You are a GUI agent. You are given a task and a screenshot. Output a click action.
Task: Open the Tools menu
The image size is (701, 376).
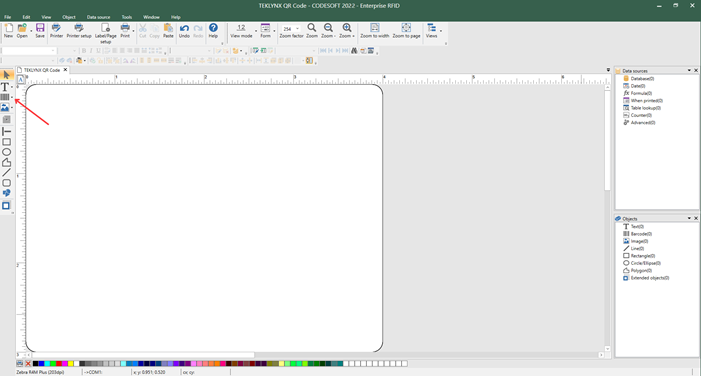[127, 17]
